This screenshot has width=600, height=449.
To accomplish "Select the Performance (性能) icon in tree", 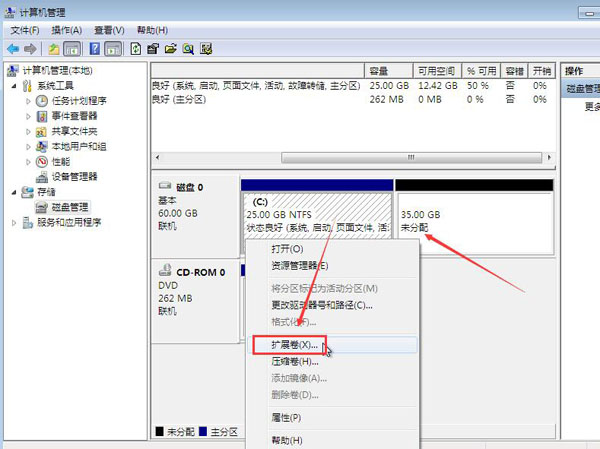I will pos(42,161).
